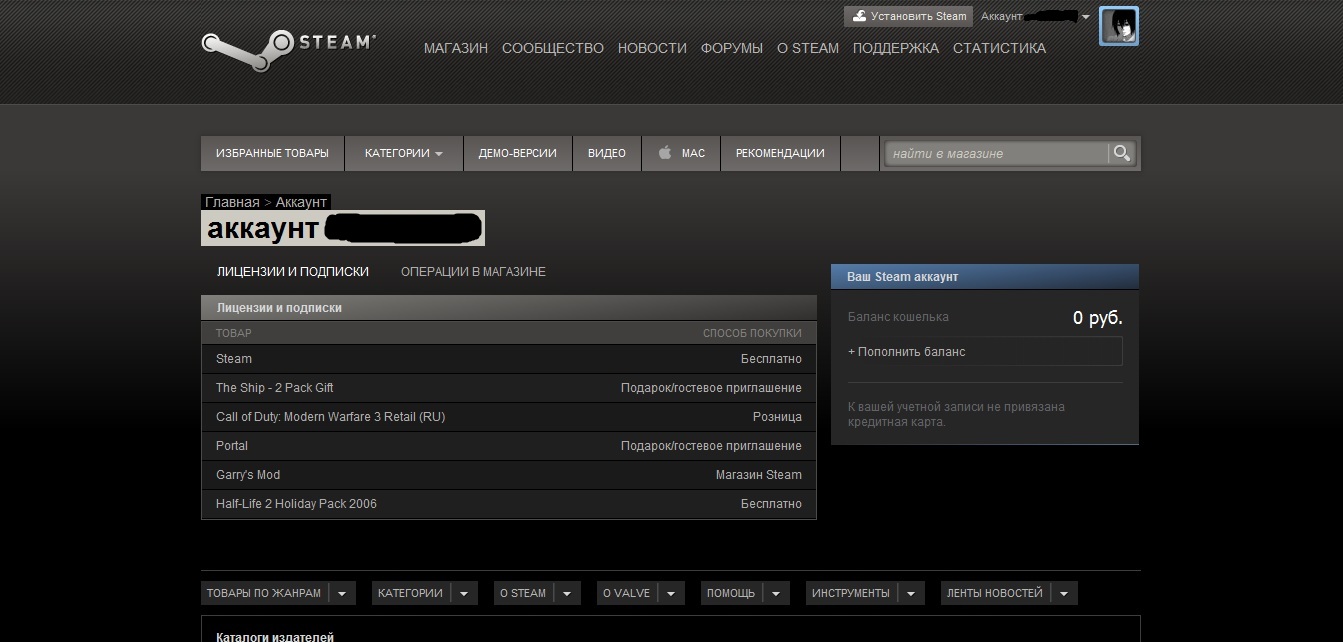1343x642 pixels.
Task: Expand ПОМОЩЬ dropdown arrow
Action: pos(776,593)
